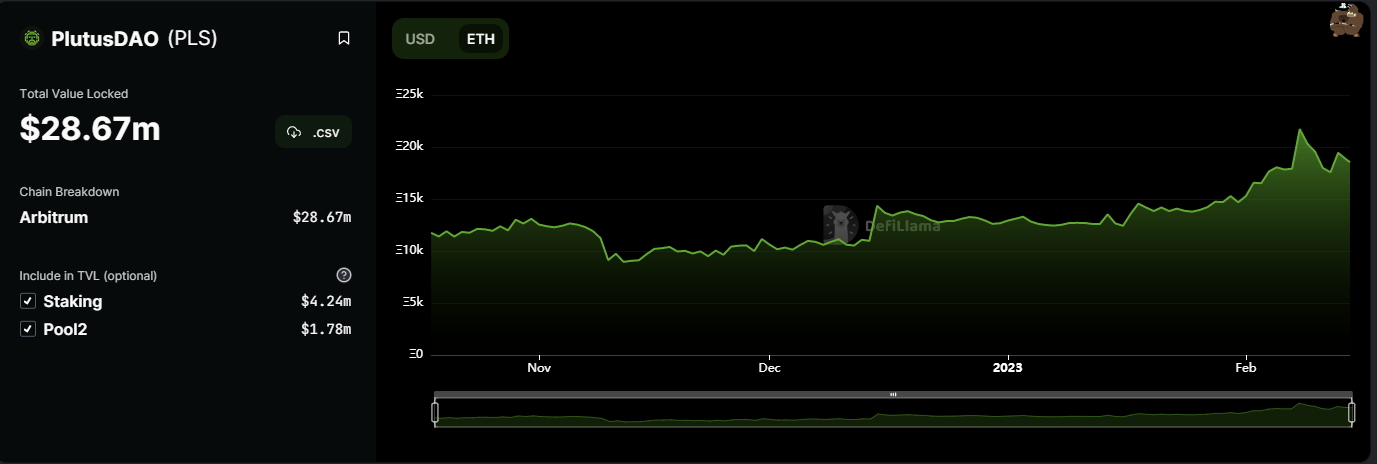Click the left handle of the range slider
Viewport: 1377px width, 464px height.
435,412
